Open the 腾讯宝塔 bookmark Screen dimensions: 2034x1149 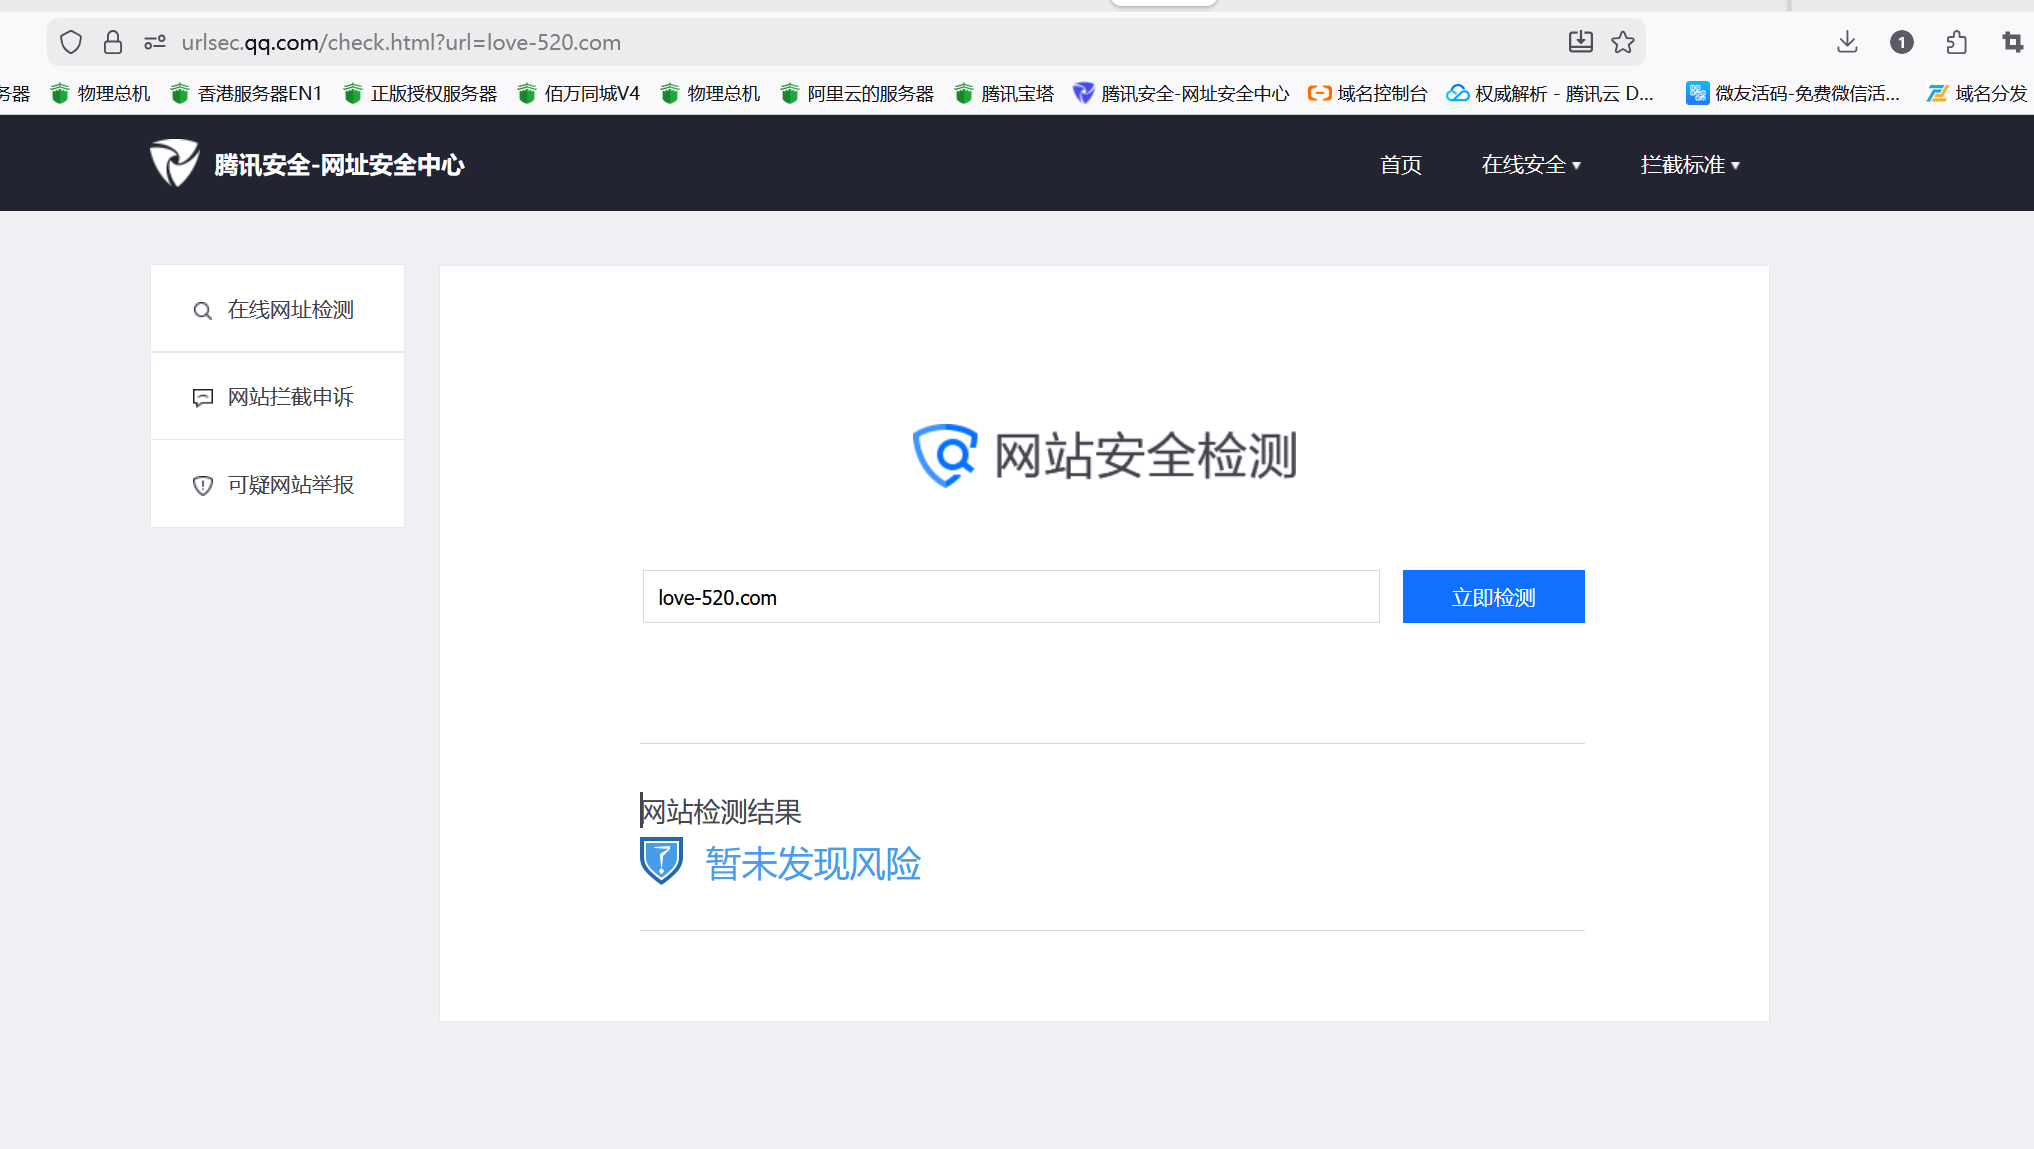tap(1005, 94)
